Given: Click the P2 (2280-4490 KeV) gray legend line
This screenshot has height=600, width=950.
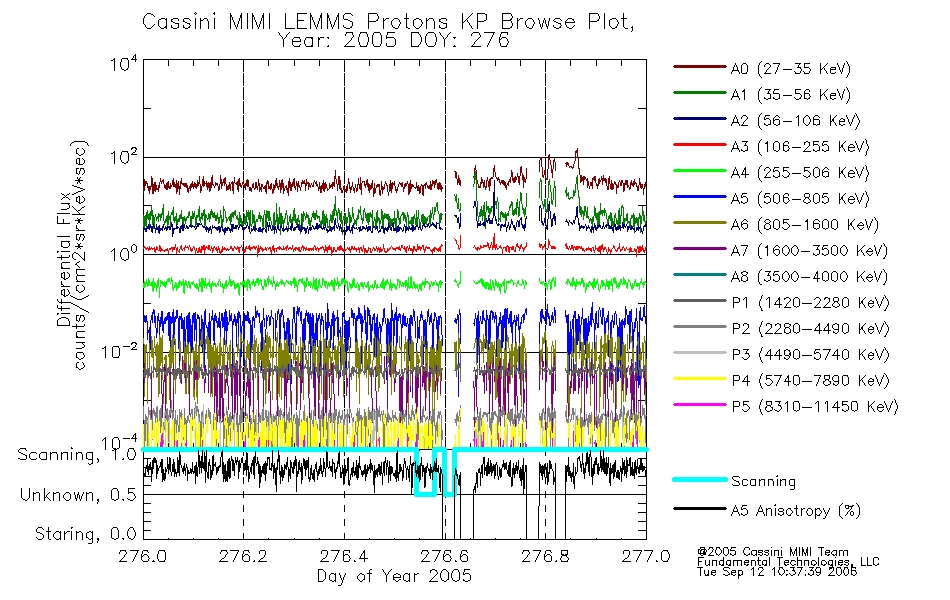Looking at the screenshot, I should click(700, 327).
